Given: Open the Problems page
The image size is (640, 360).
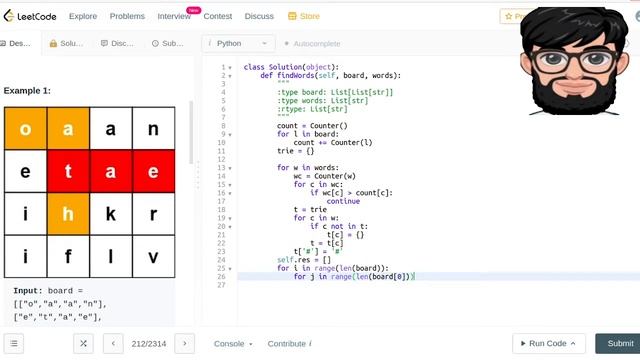Looking at the screenshot, I should [127, 16].
